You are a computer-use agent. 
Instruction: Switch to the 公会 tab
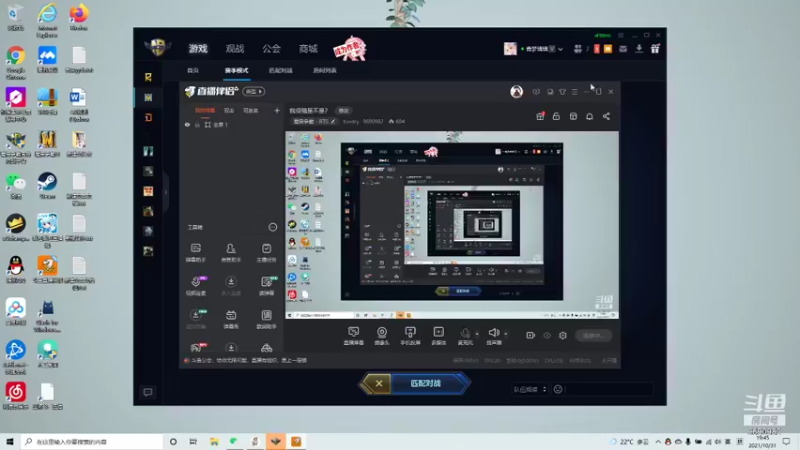coord(271,49)
